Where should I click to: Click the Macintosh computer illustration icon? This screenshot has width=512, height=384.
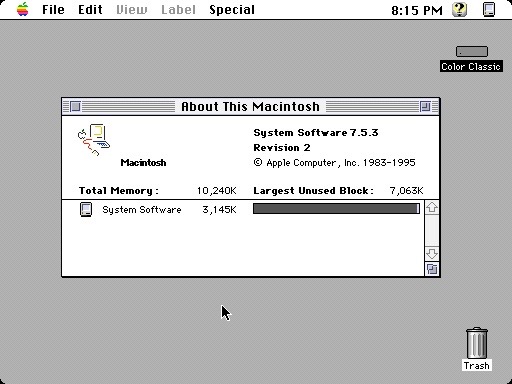pos(94,140)
